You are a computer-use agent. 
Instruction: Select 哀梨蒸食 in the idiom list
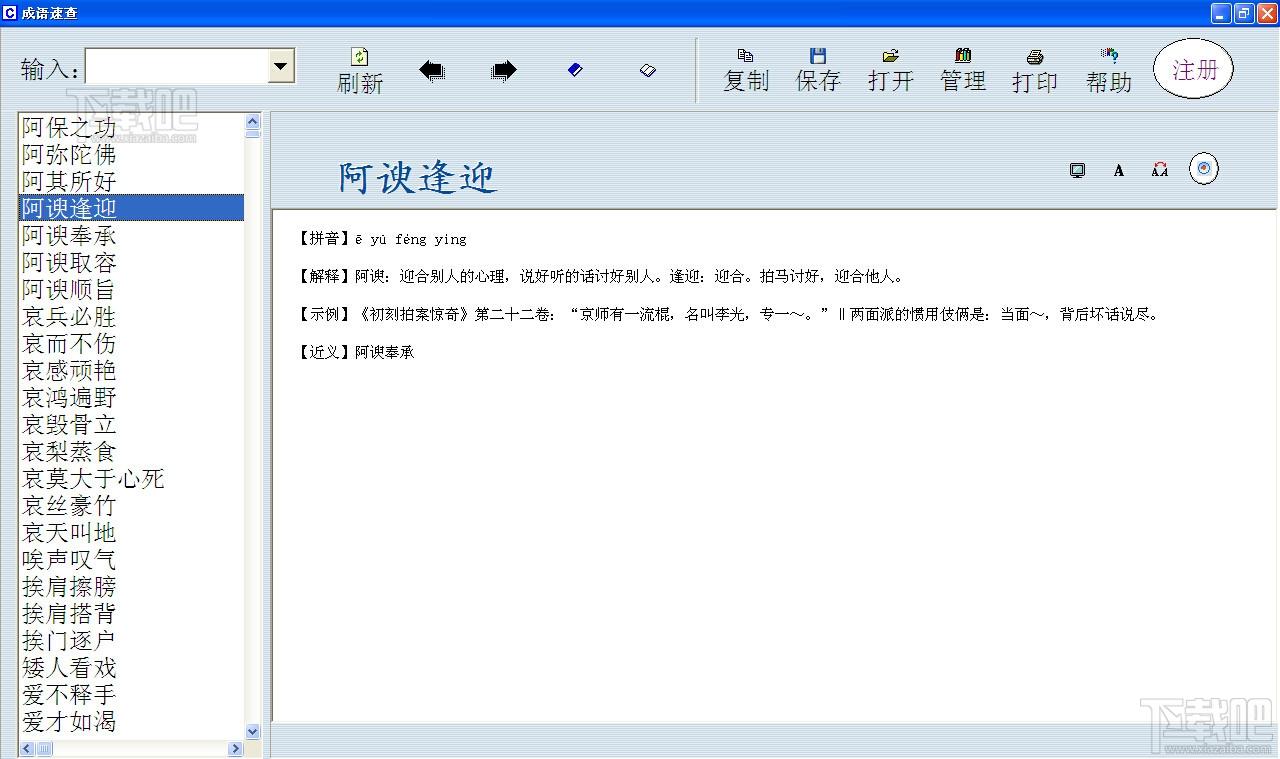pyautogui.click(x=131, y=451)
